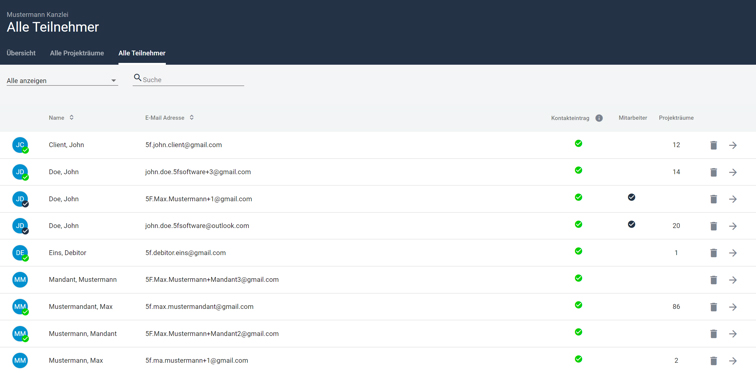This screenshot has width=756, height=373.
Task: Click Kontakteintrag checkmark for Mustermann, Mandant
Action: pyautogui.click(x=578, y=332)
